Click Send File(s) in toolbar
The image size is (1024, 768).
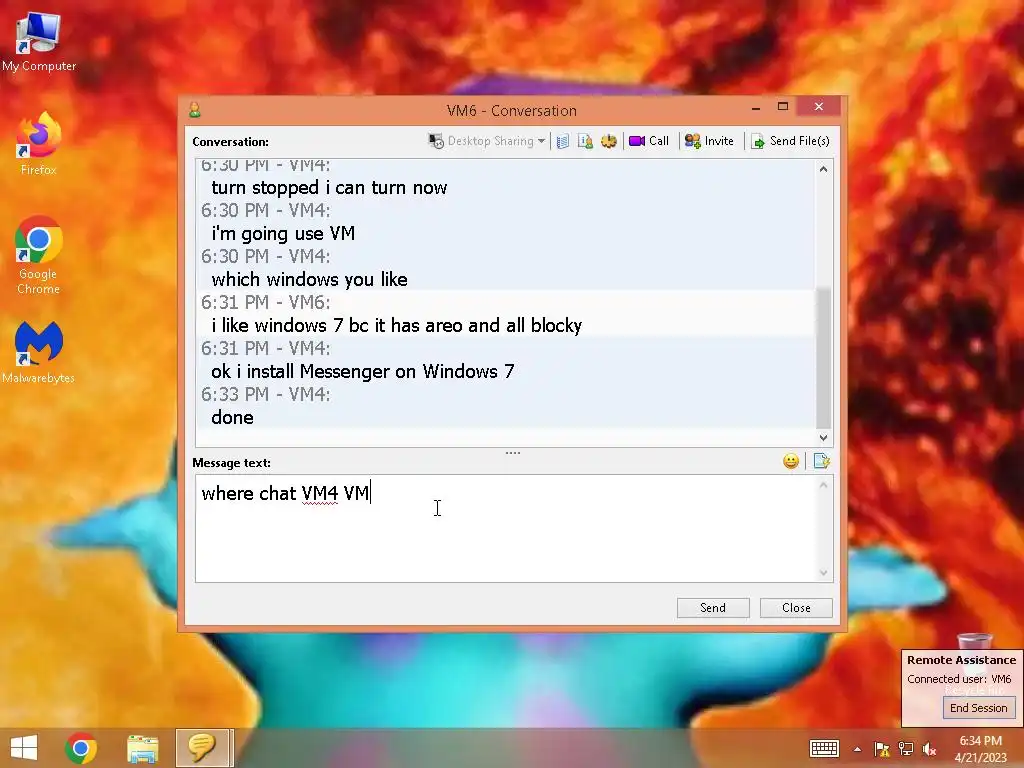pyautogui.click(x=790, y=141)
